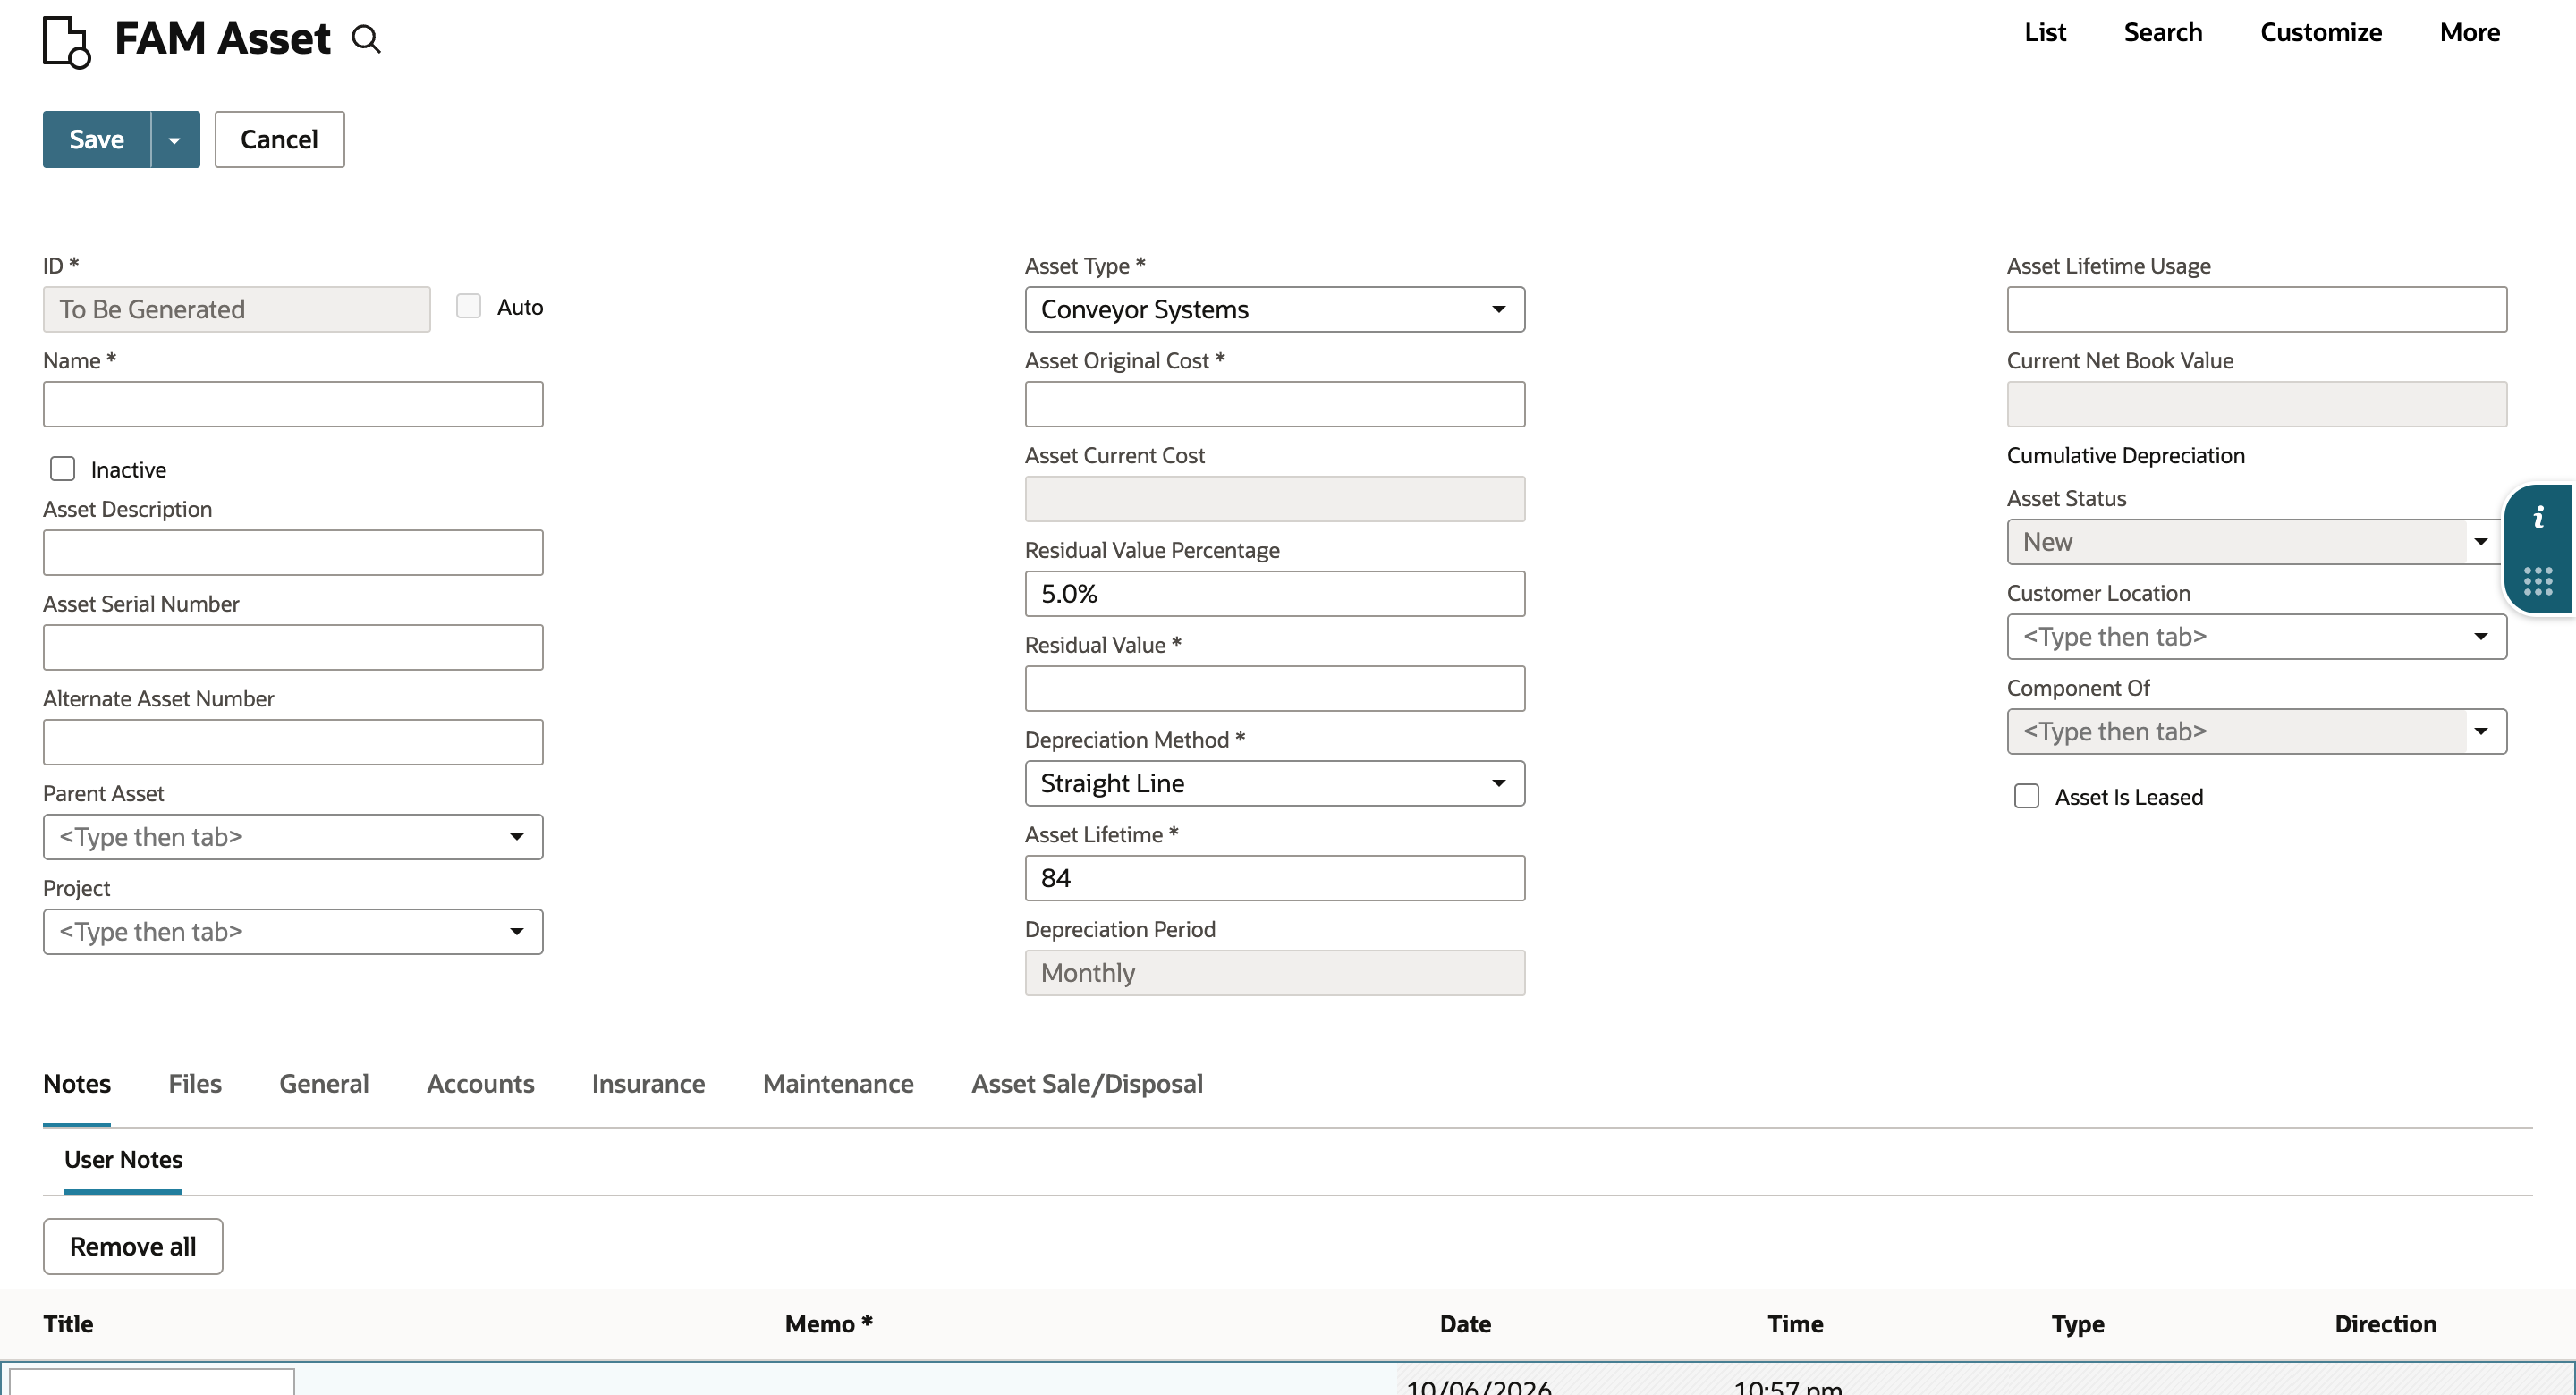The image size is (2576, 1395).
Task: Click the Asset Serial Number field
Action: pos(293,648)
